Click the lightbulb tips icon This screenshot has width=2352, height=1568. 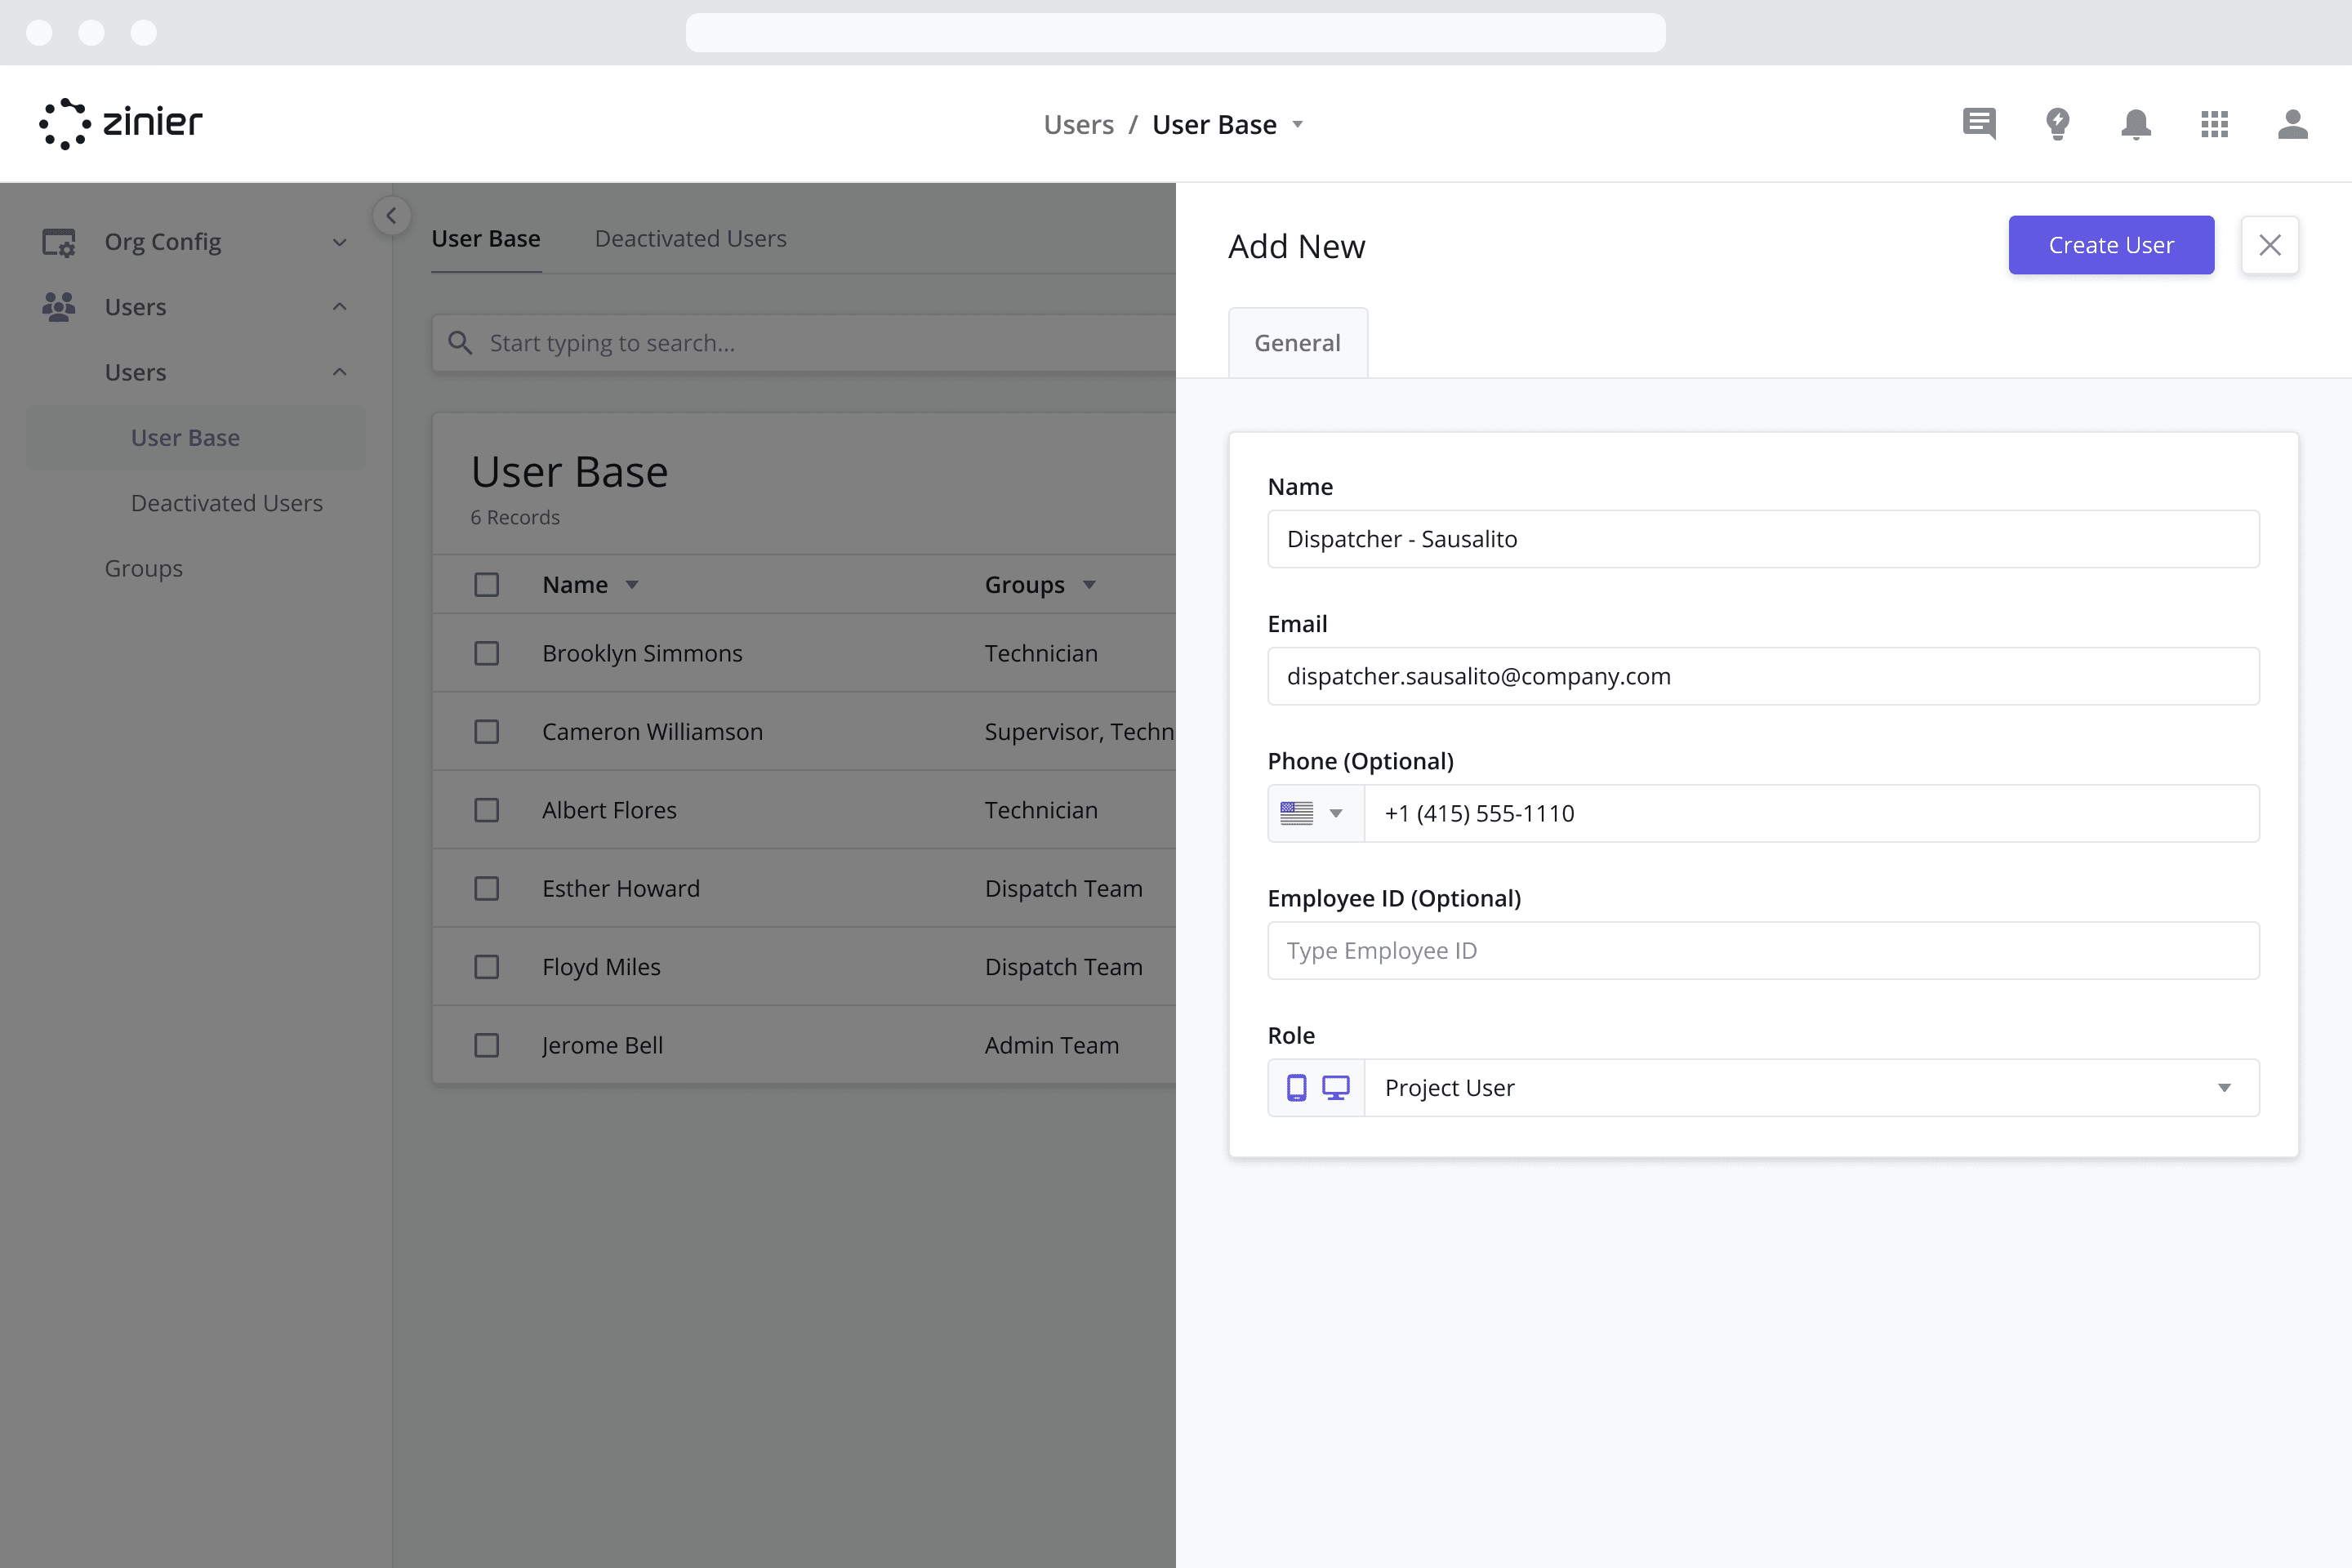2057,124
